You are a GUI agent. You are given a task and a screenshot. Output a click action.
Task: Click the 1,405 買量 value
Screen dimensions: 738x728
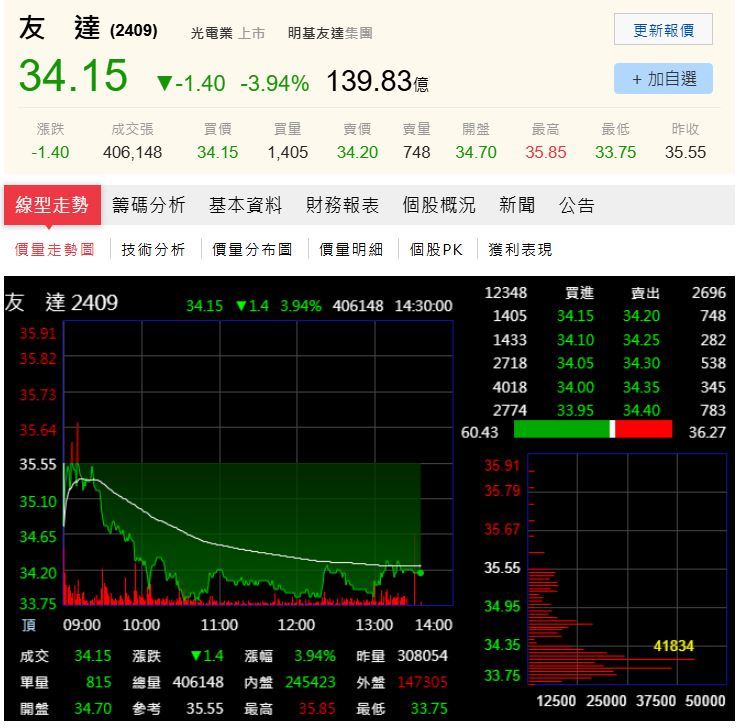pos(288,152)
